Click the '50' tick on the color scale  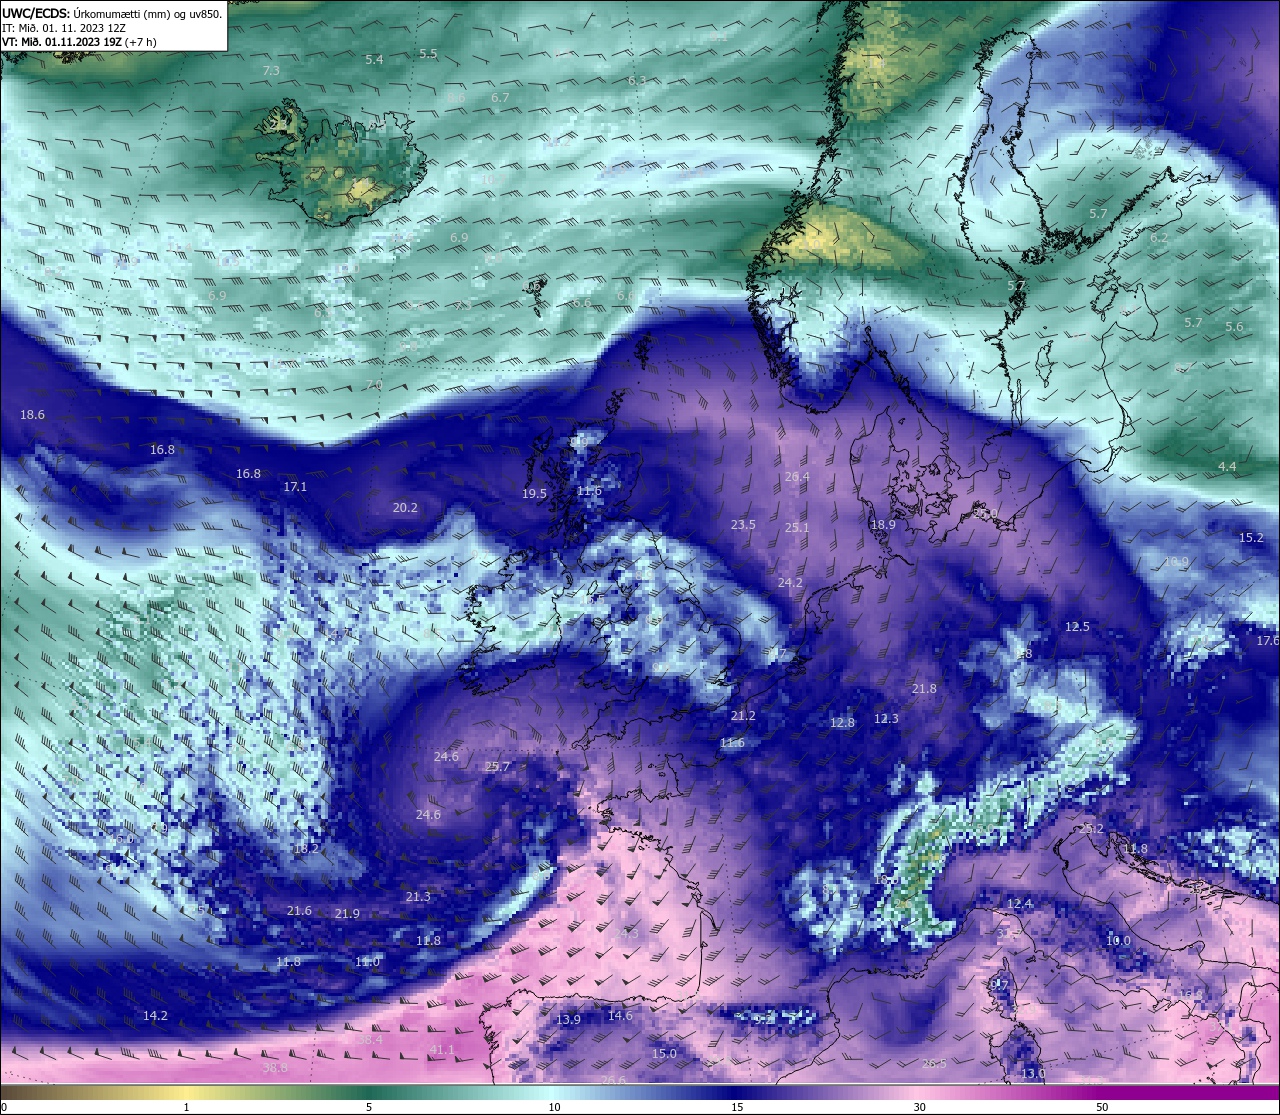[1101, 1107]
